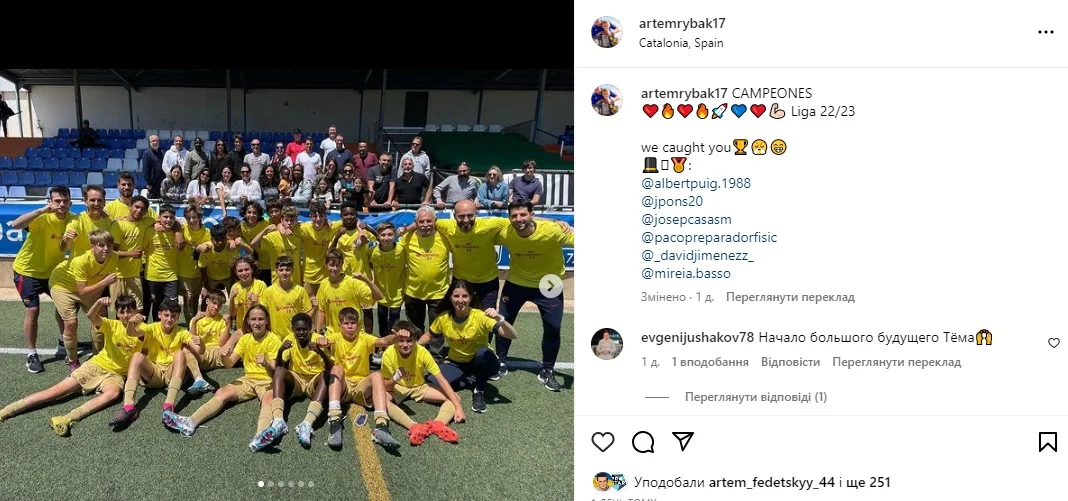Image resolution: width=1068 pixels, height=501 pixels.
Task: Expand view replies (1) under comment
Action: pos(755,397)
